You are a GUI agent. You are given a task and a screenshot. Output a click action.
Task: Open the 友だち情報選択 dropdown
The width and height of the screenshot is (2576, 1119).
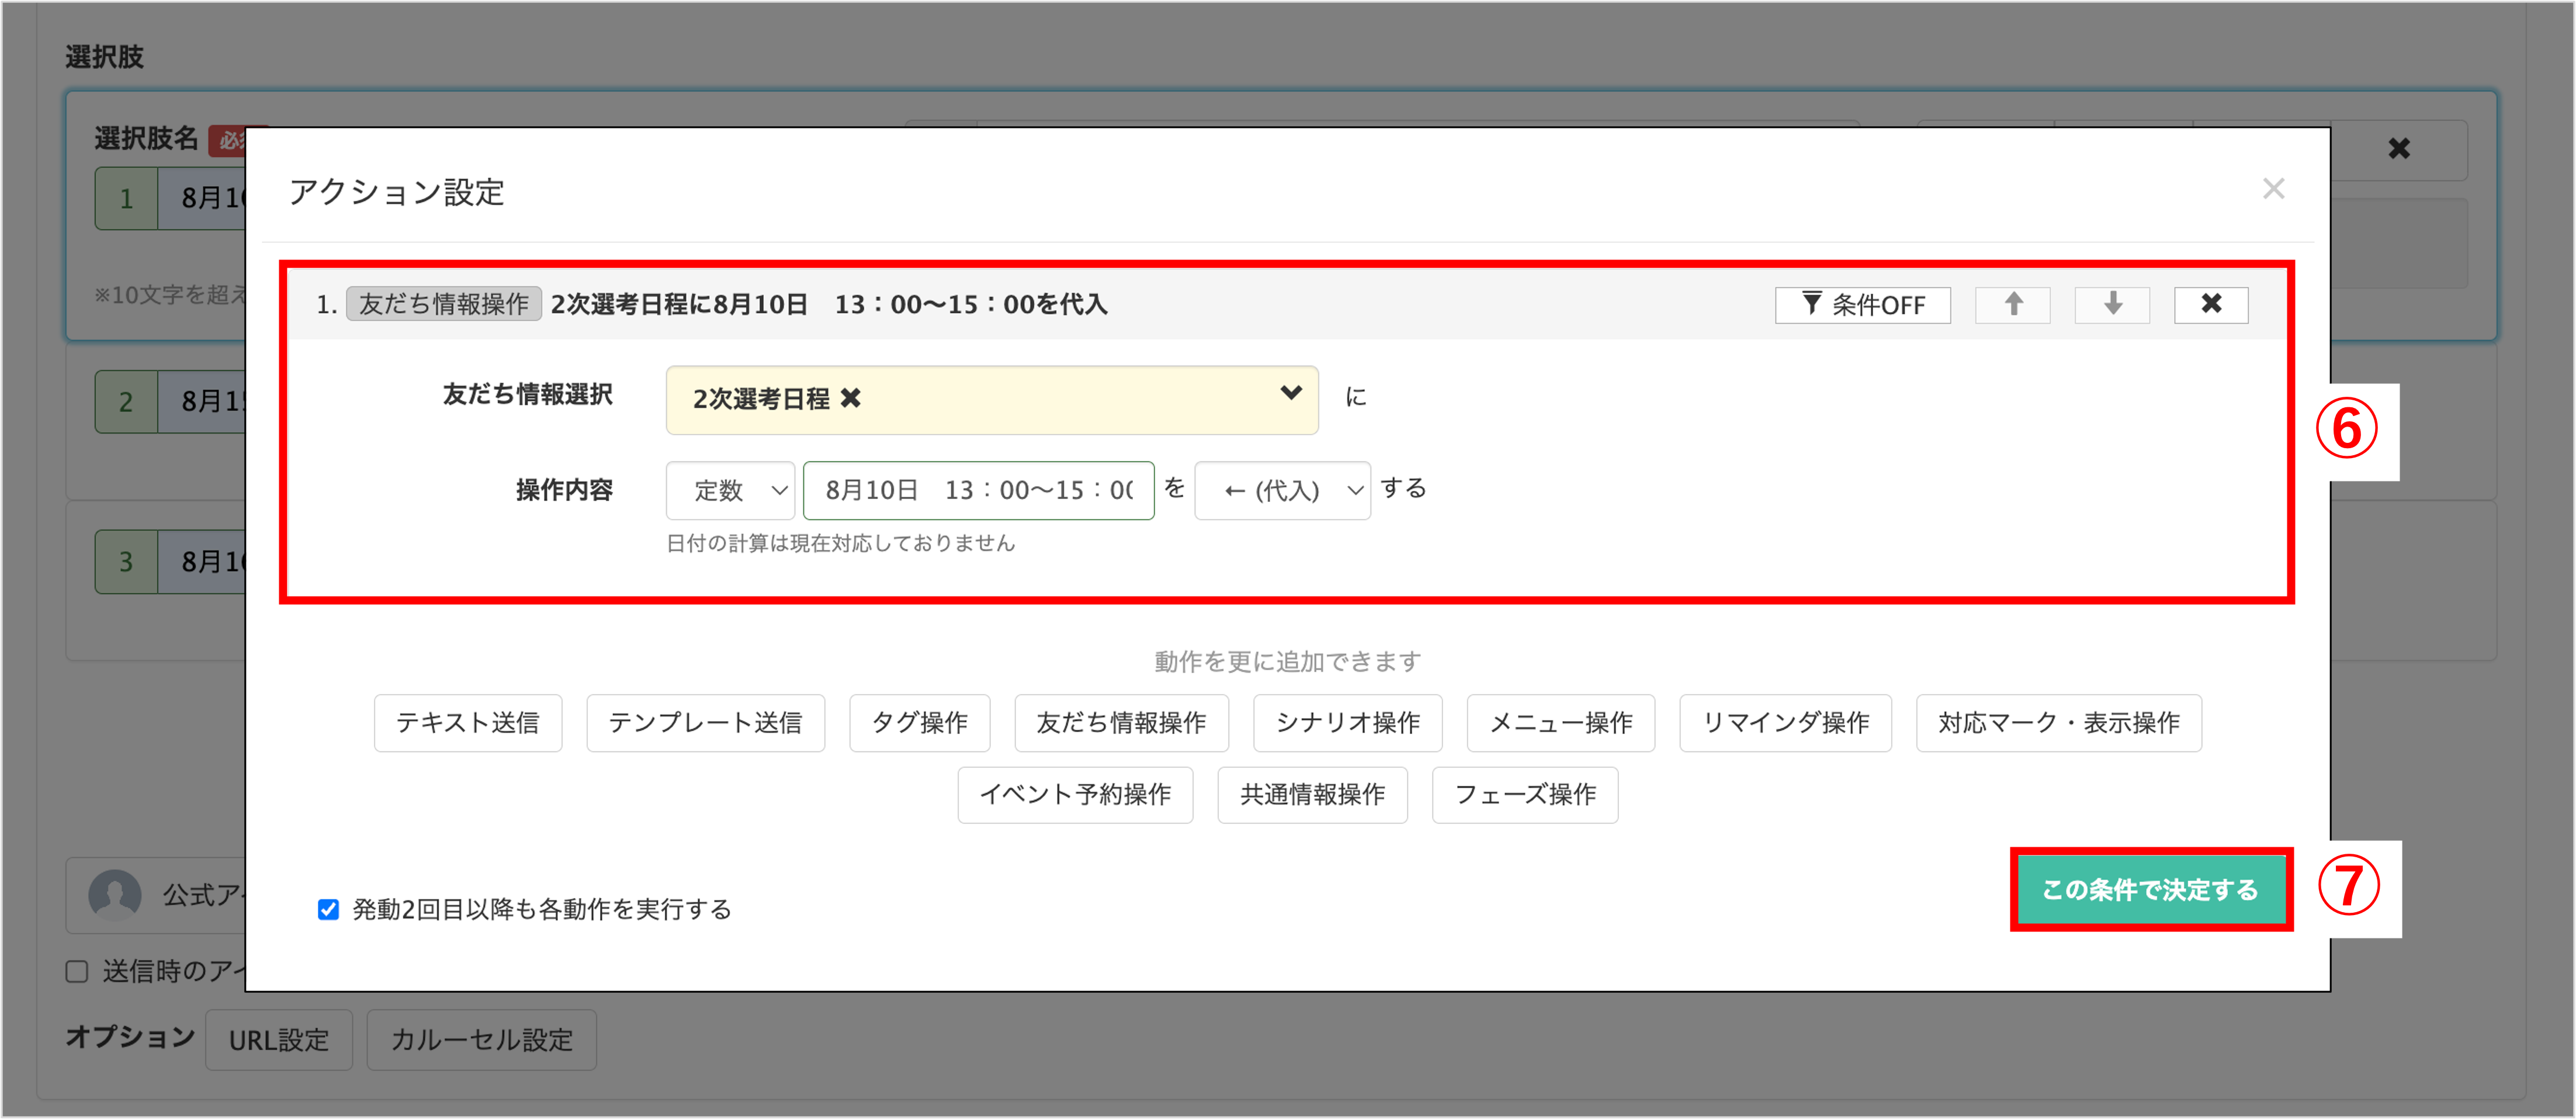(x=992, y=400)
